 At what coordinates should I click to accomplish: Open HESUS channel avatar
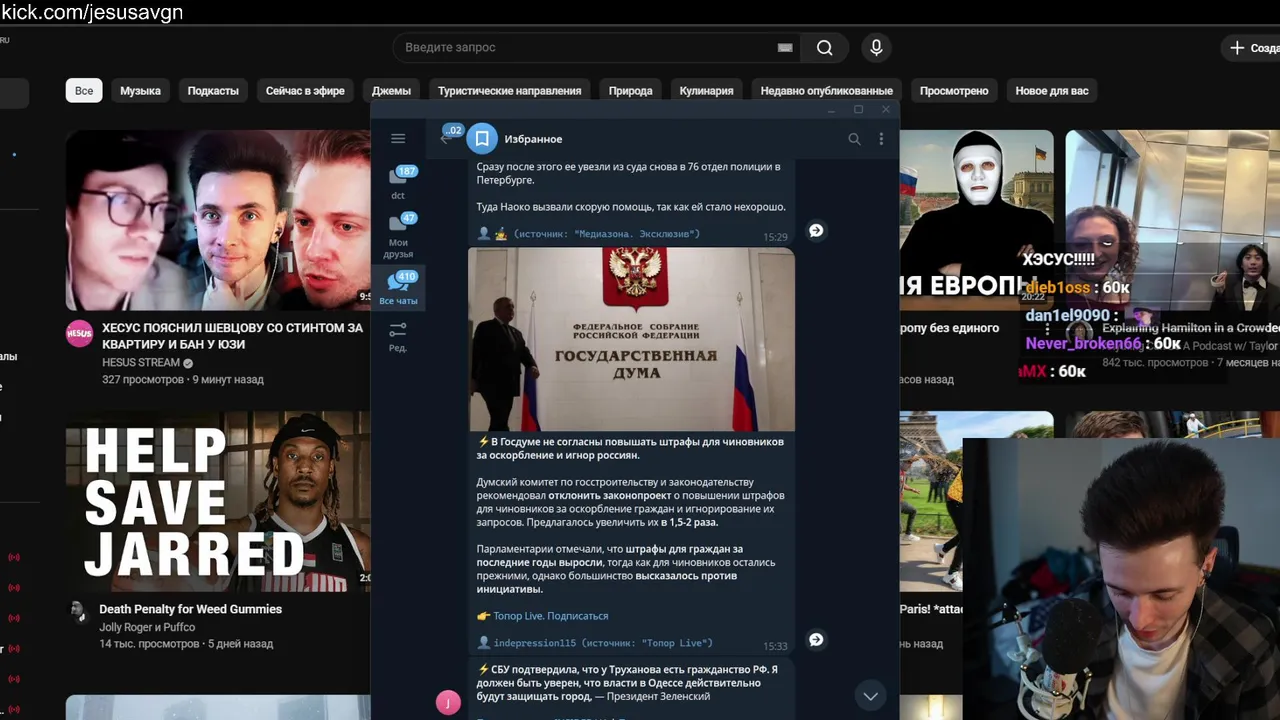tap(79, 334)
